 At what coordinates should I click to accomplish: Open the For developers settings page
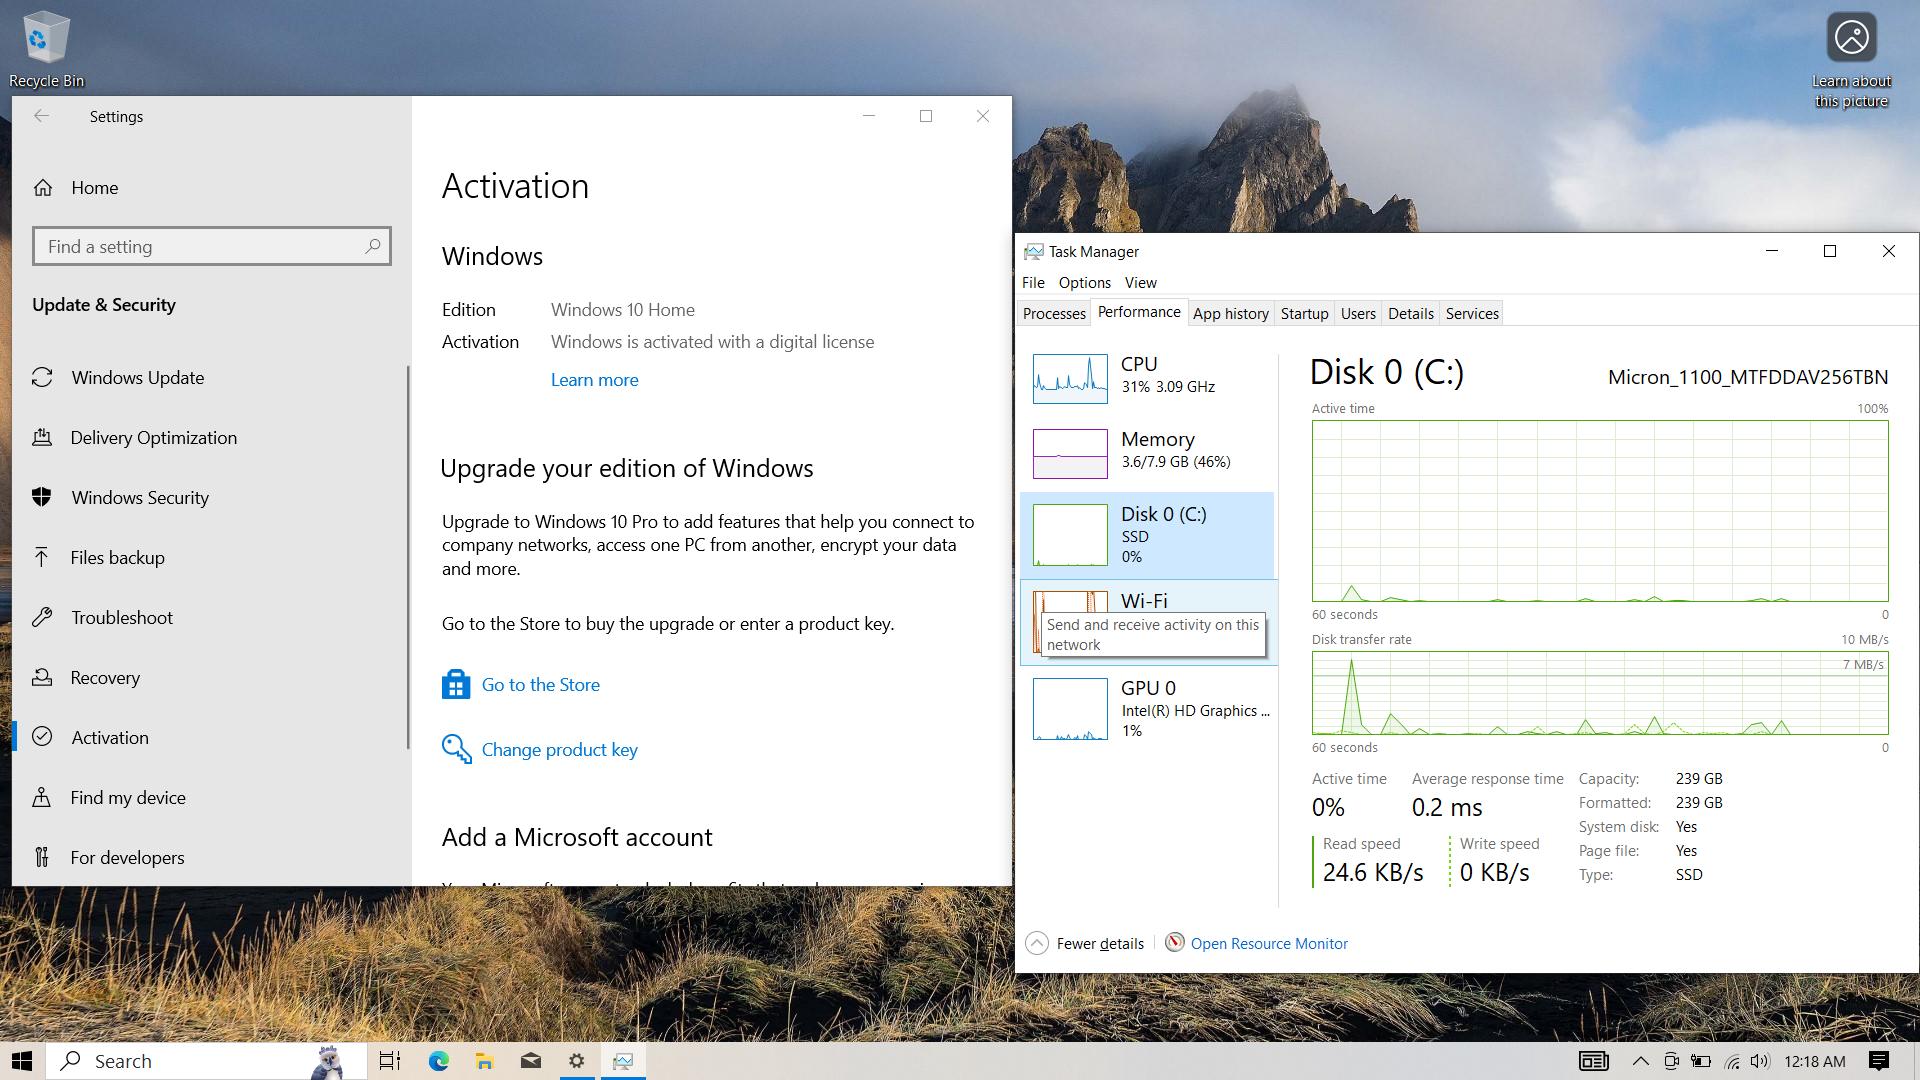210,857
